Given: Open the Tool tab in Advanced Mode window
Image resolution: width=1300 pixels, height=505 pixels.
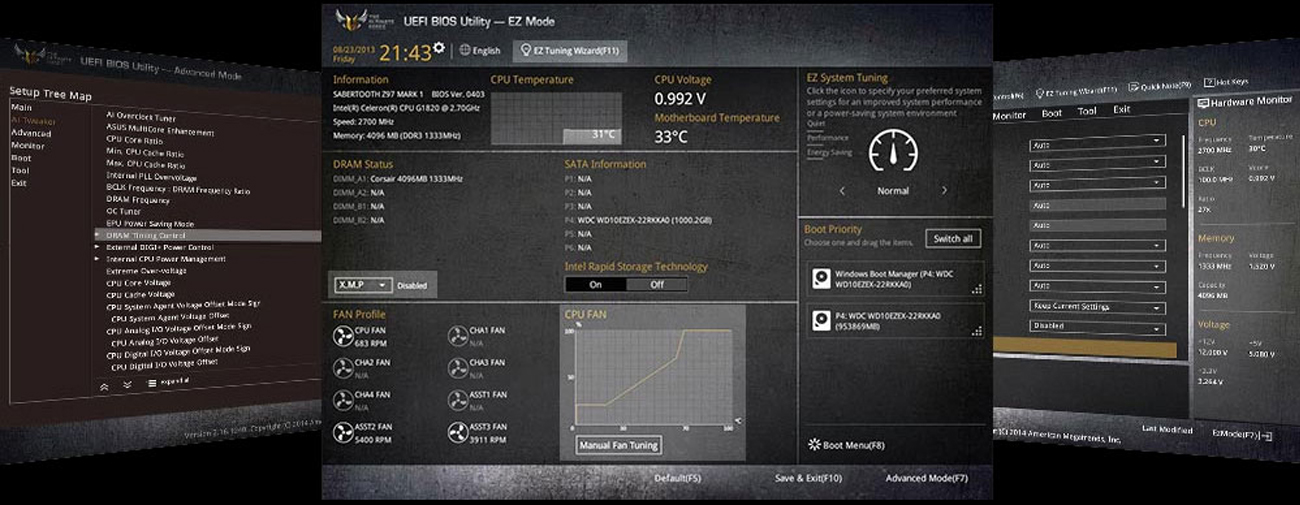Looking at the screenshot, I should pos(1087,111).
